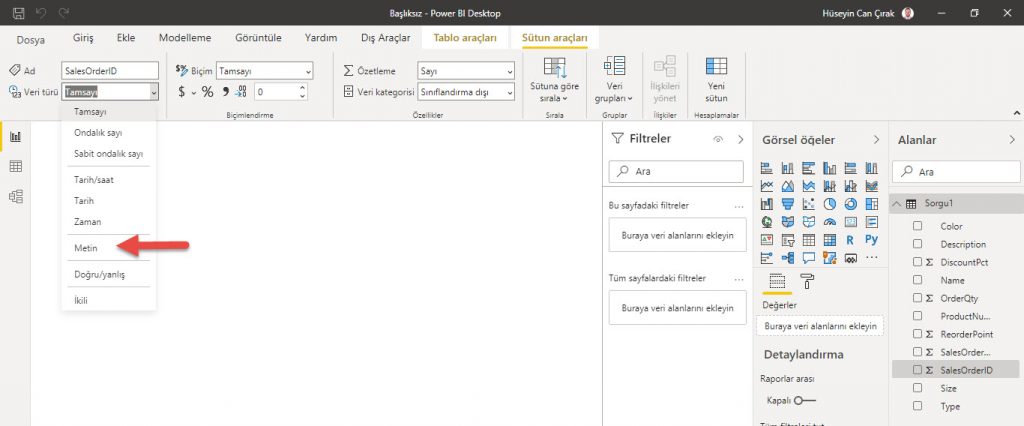Open the format paint roller tab
Viewport: 1024px width, 426px height.
click(807, 282)
